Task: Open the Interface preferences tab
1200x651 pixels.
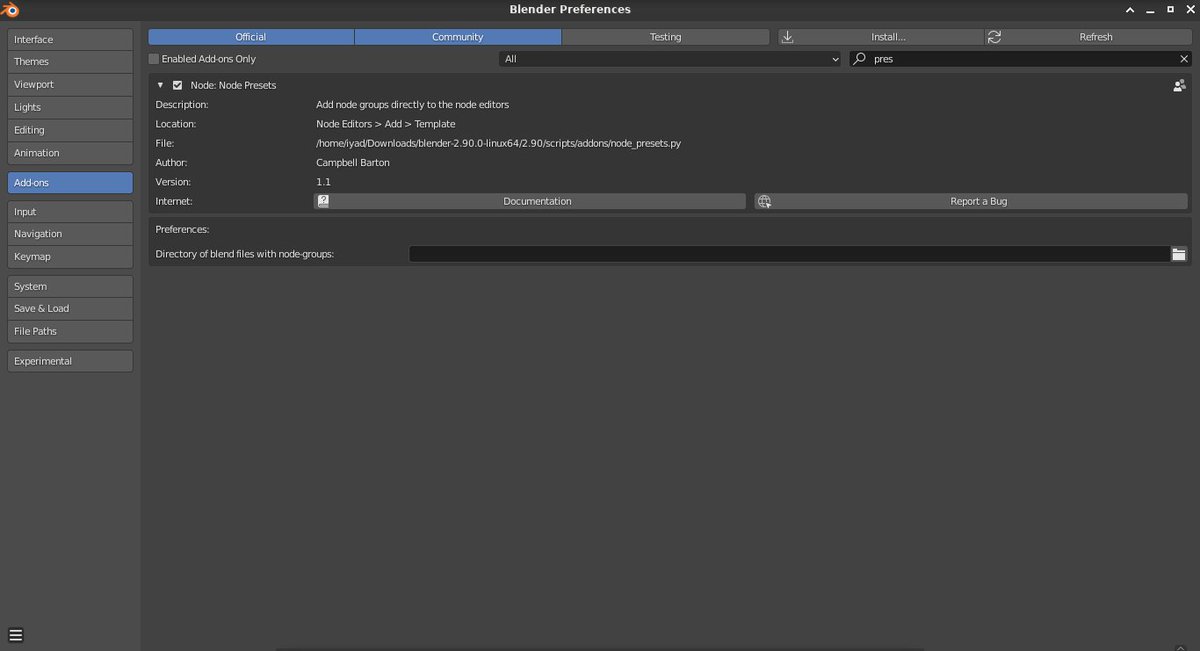Action: 70,39
